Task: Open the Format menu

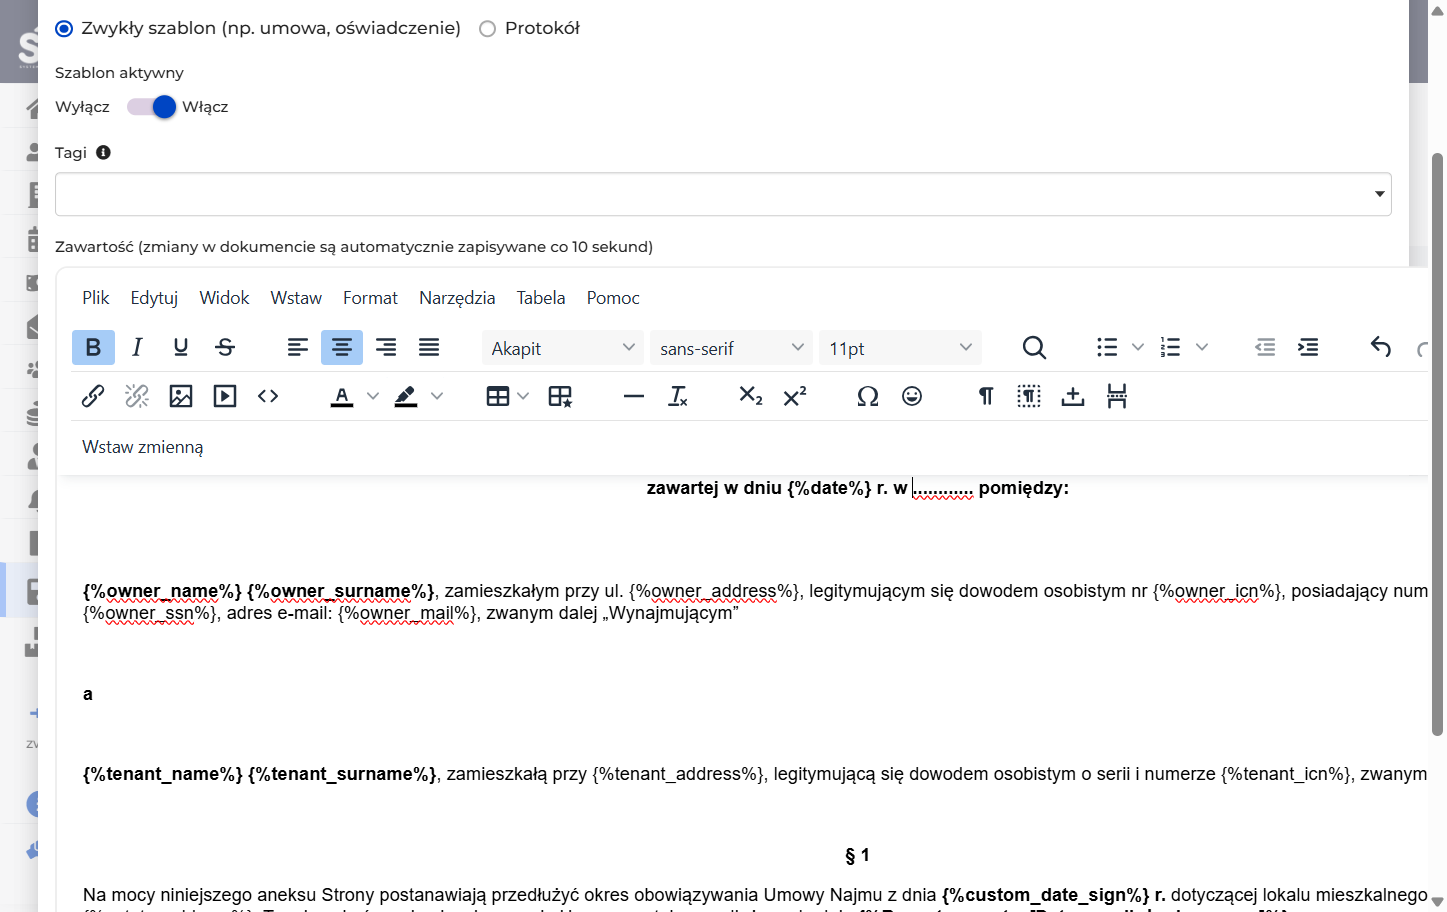Action: (x=370, y=298)
